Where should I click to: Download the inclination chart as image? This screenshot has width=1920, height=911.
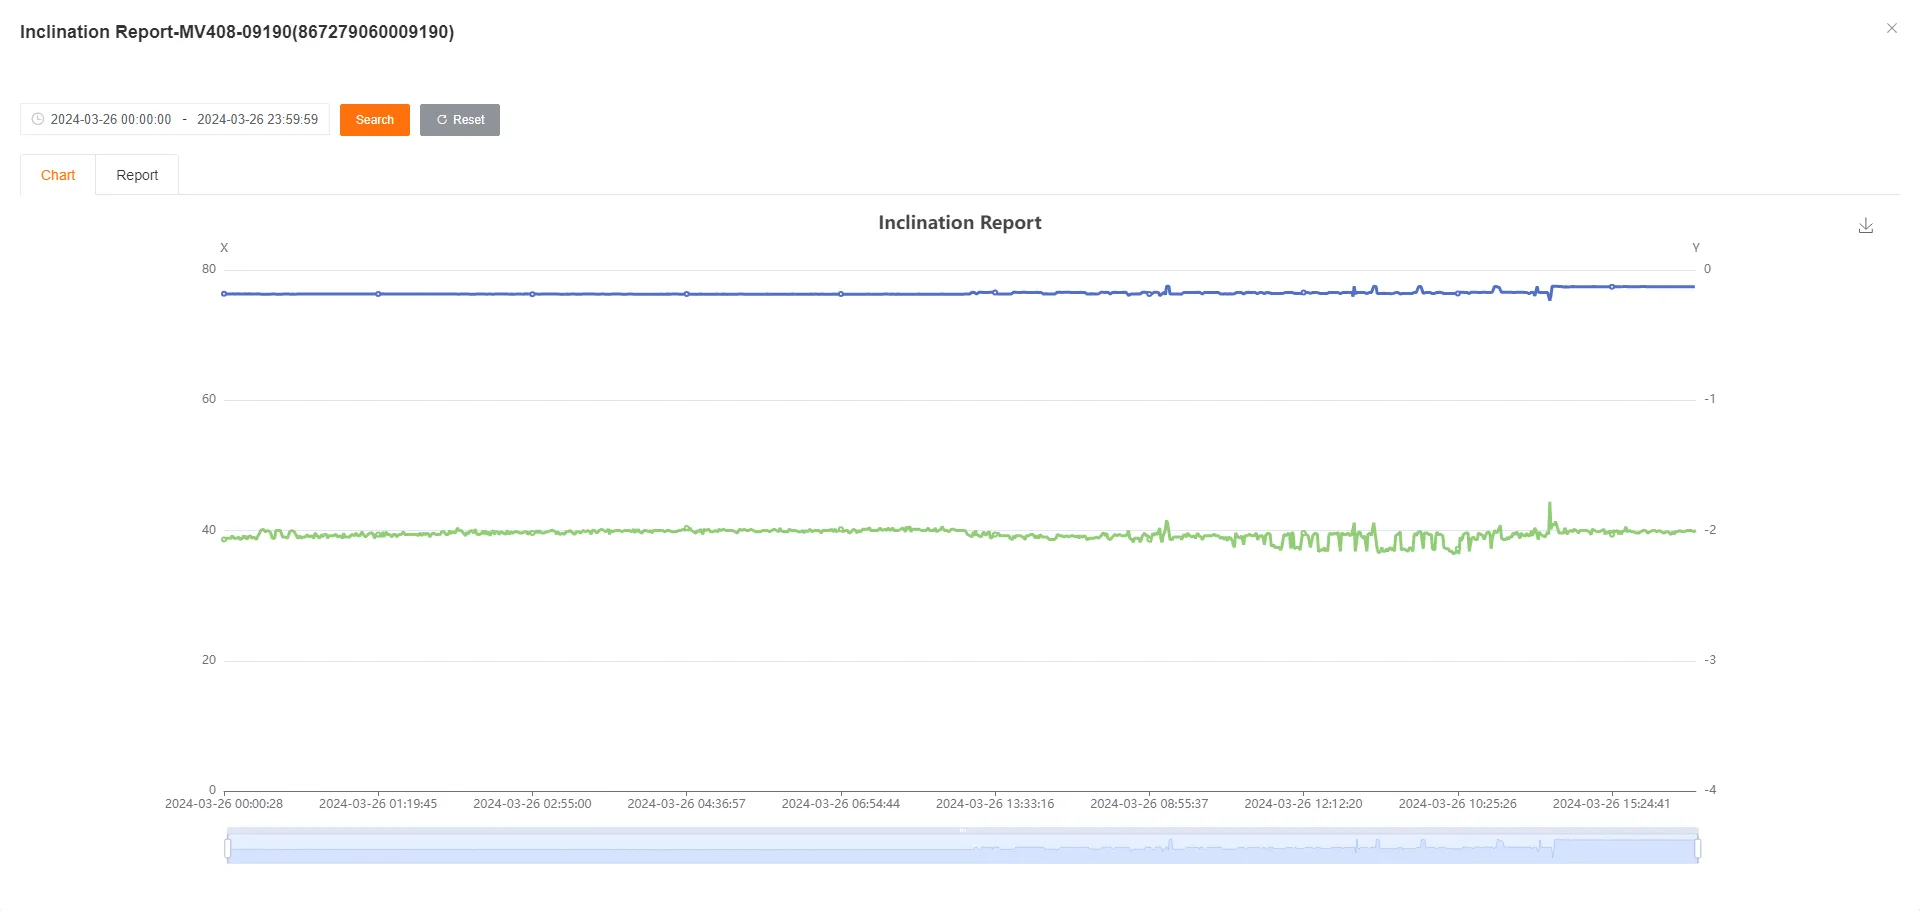1865,226
